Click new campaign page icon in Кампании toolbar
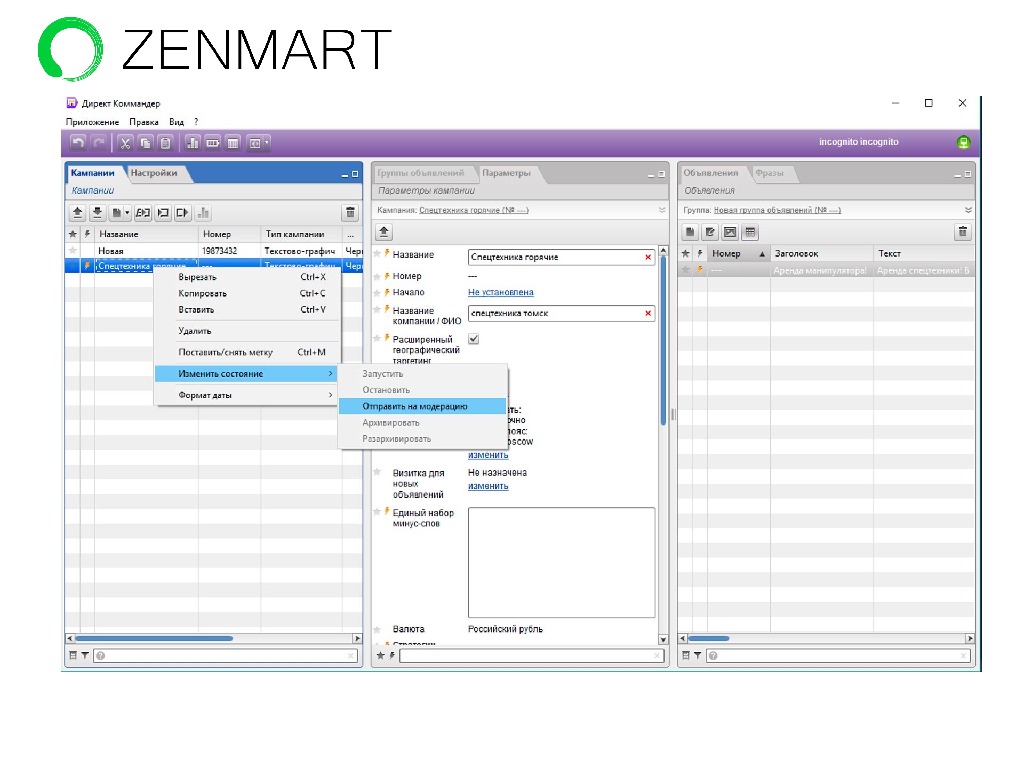 pos(116,212)
